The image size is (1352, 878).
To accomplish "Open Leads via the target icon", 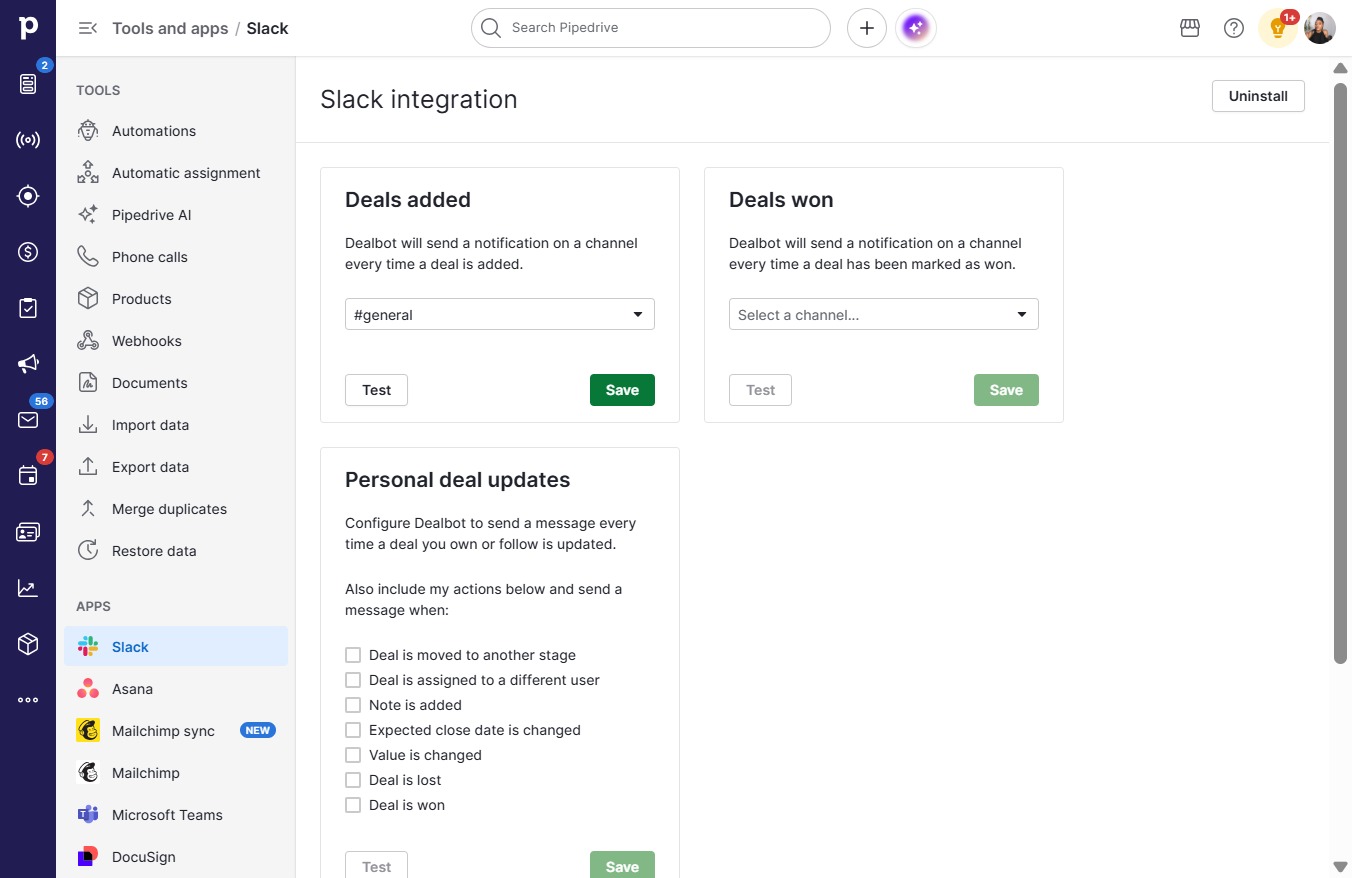I will click(x=28, y=196).
